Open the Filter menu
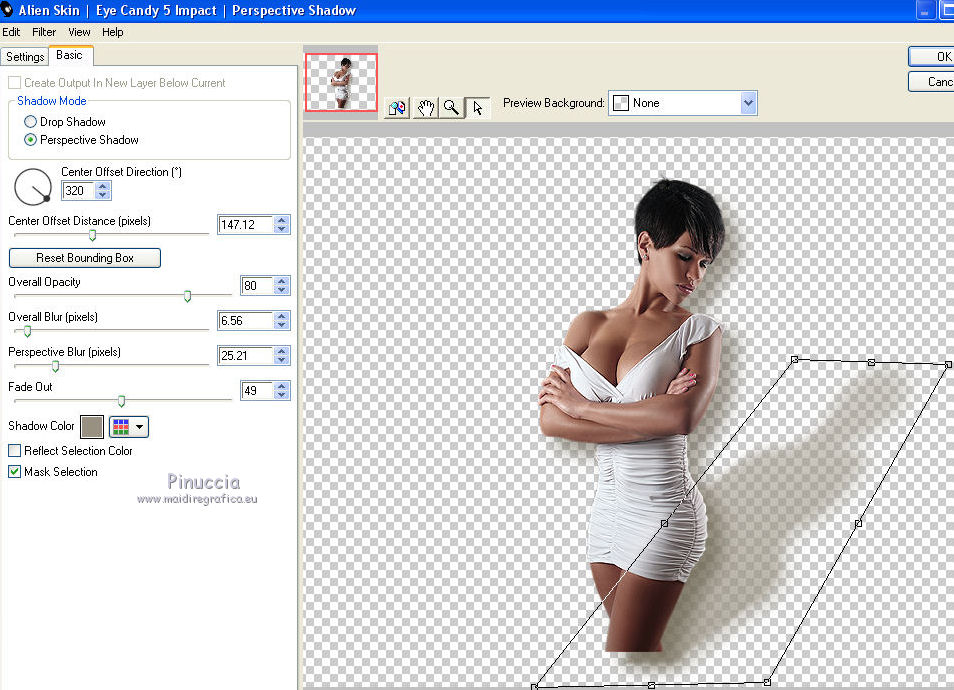The height and width of the screenshot is (690, 954). (x=44, y=32)
